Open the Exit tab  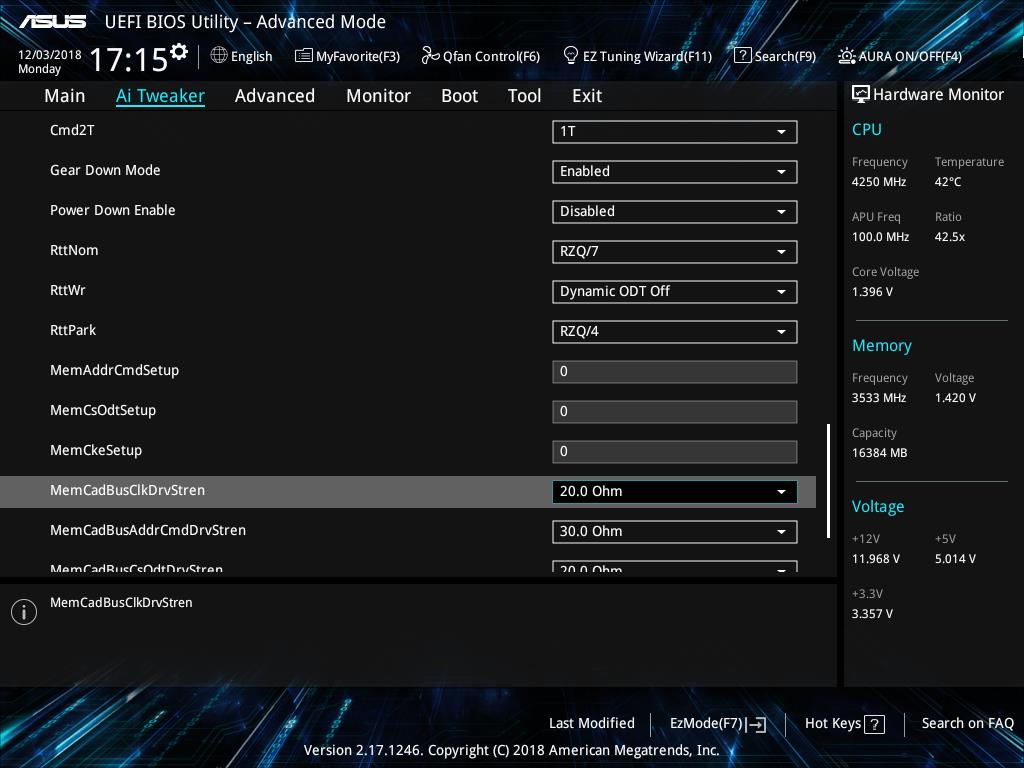point(586,96)
